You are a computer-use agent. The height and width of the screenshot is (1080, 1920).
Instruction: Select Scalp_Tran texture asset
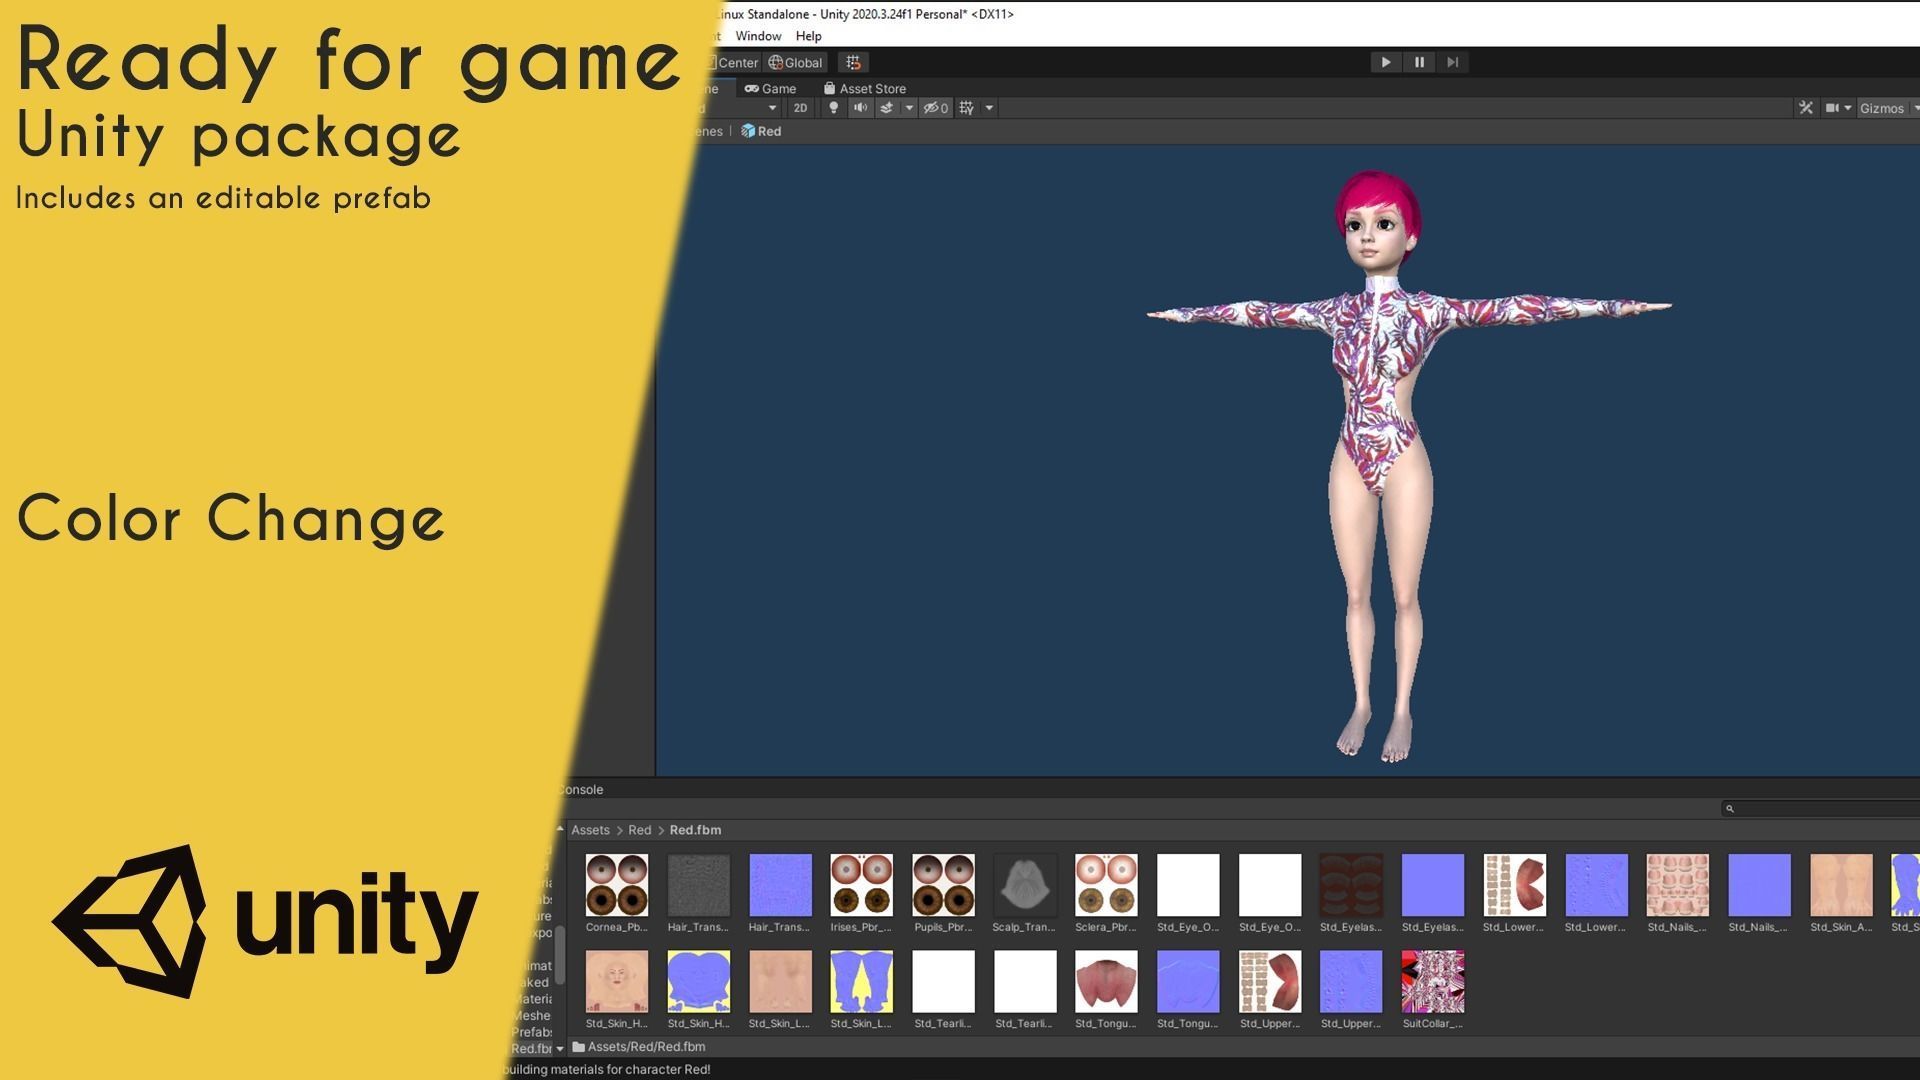[x=1024, y=893]
